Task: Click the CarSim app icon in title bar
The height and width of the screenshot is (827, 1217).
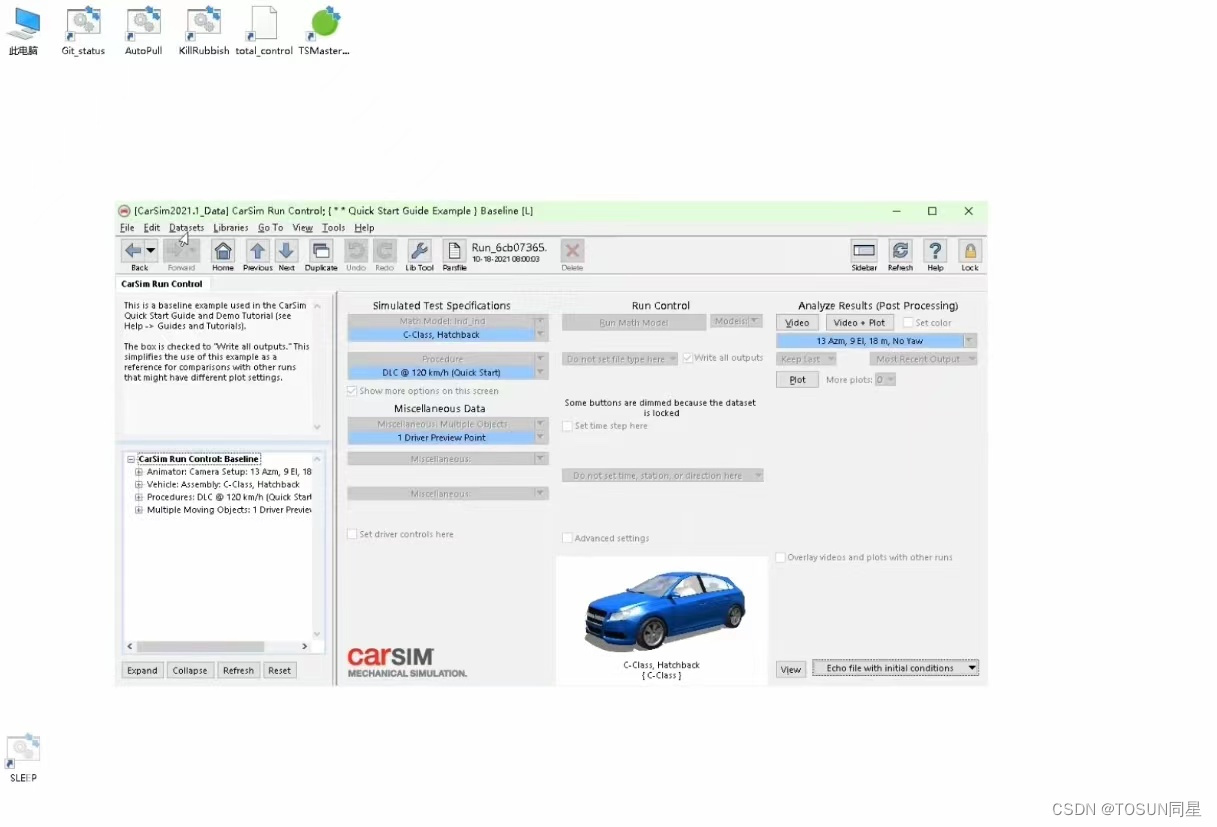Action: pos(124,211)
